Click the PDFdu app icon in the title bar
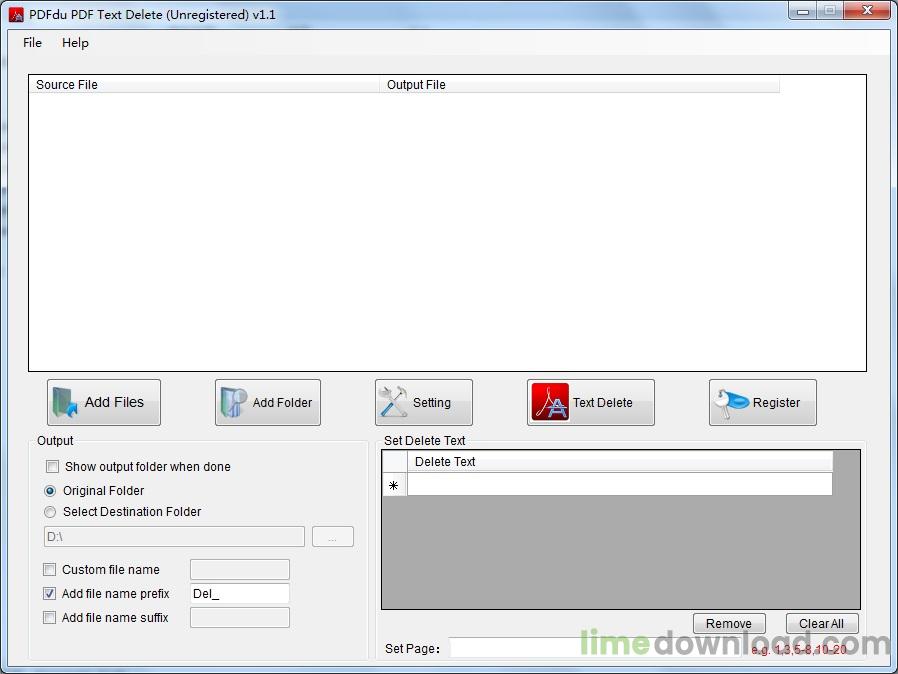Screen dimensions: 898x674 click(x=17, y=15)
